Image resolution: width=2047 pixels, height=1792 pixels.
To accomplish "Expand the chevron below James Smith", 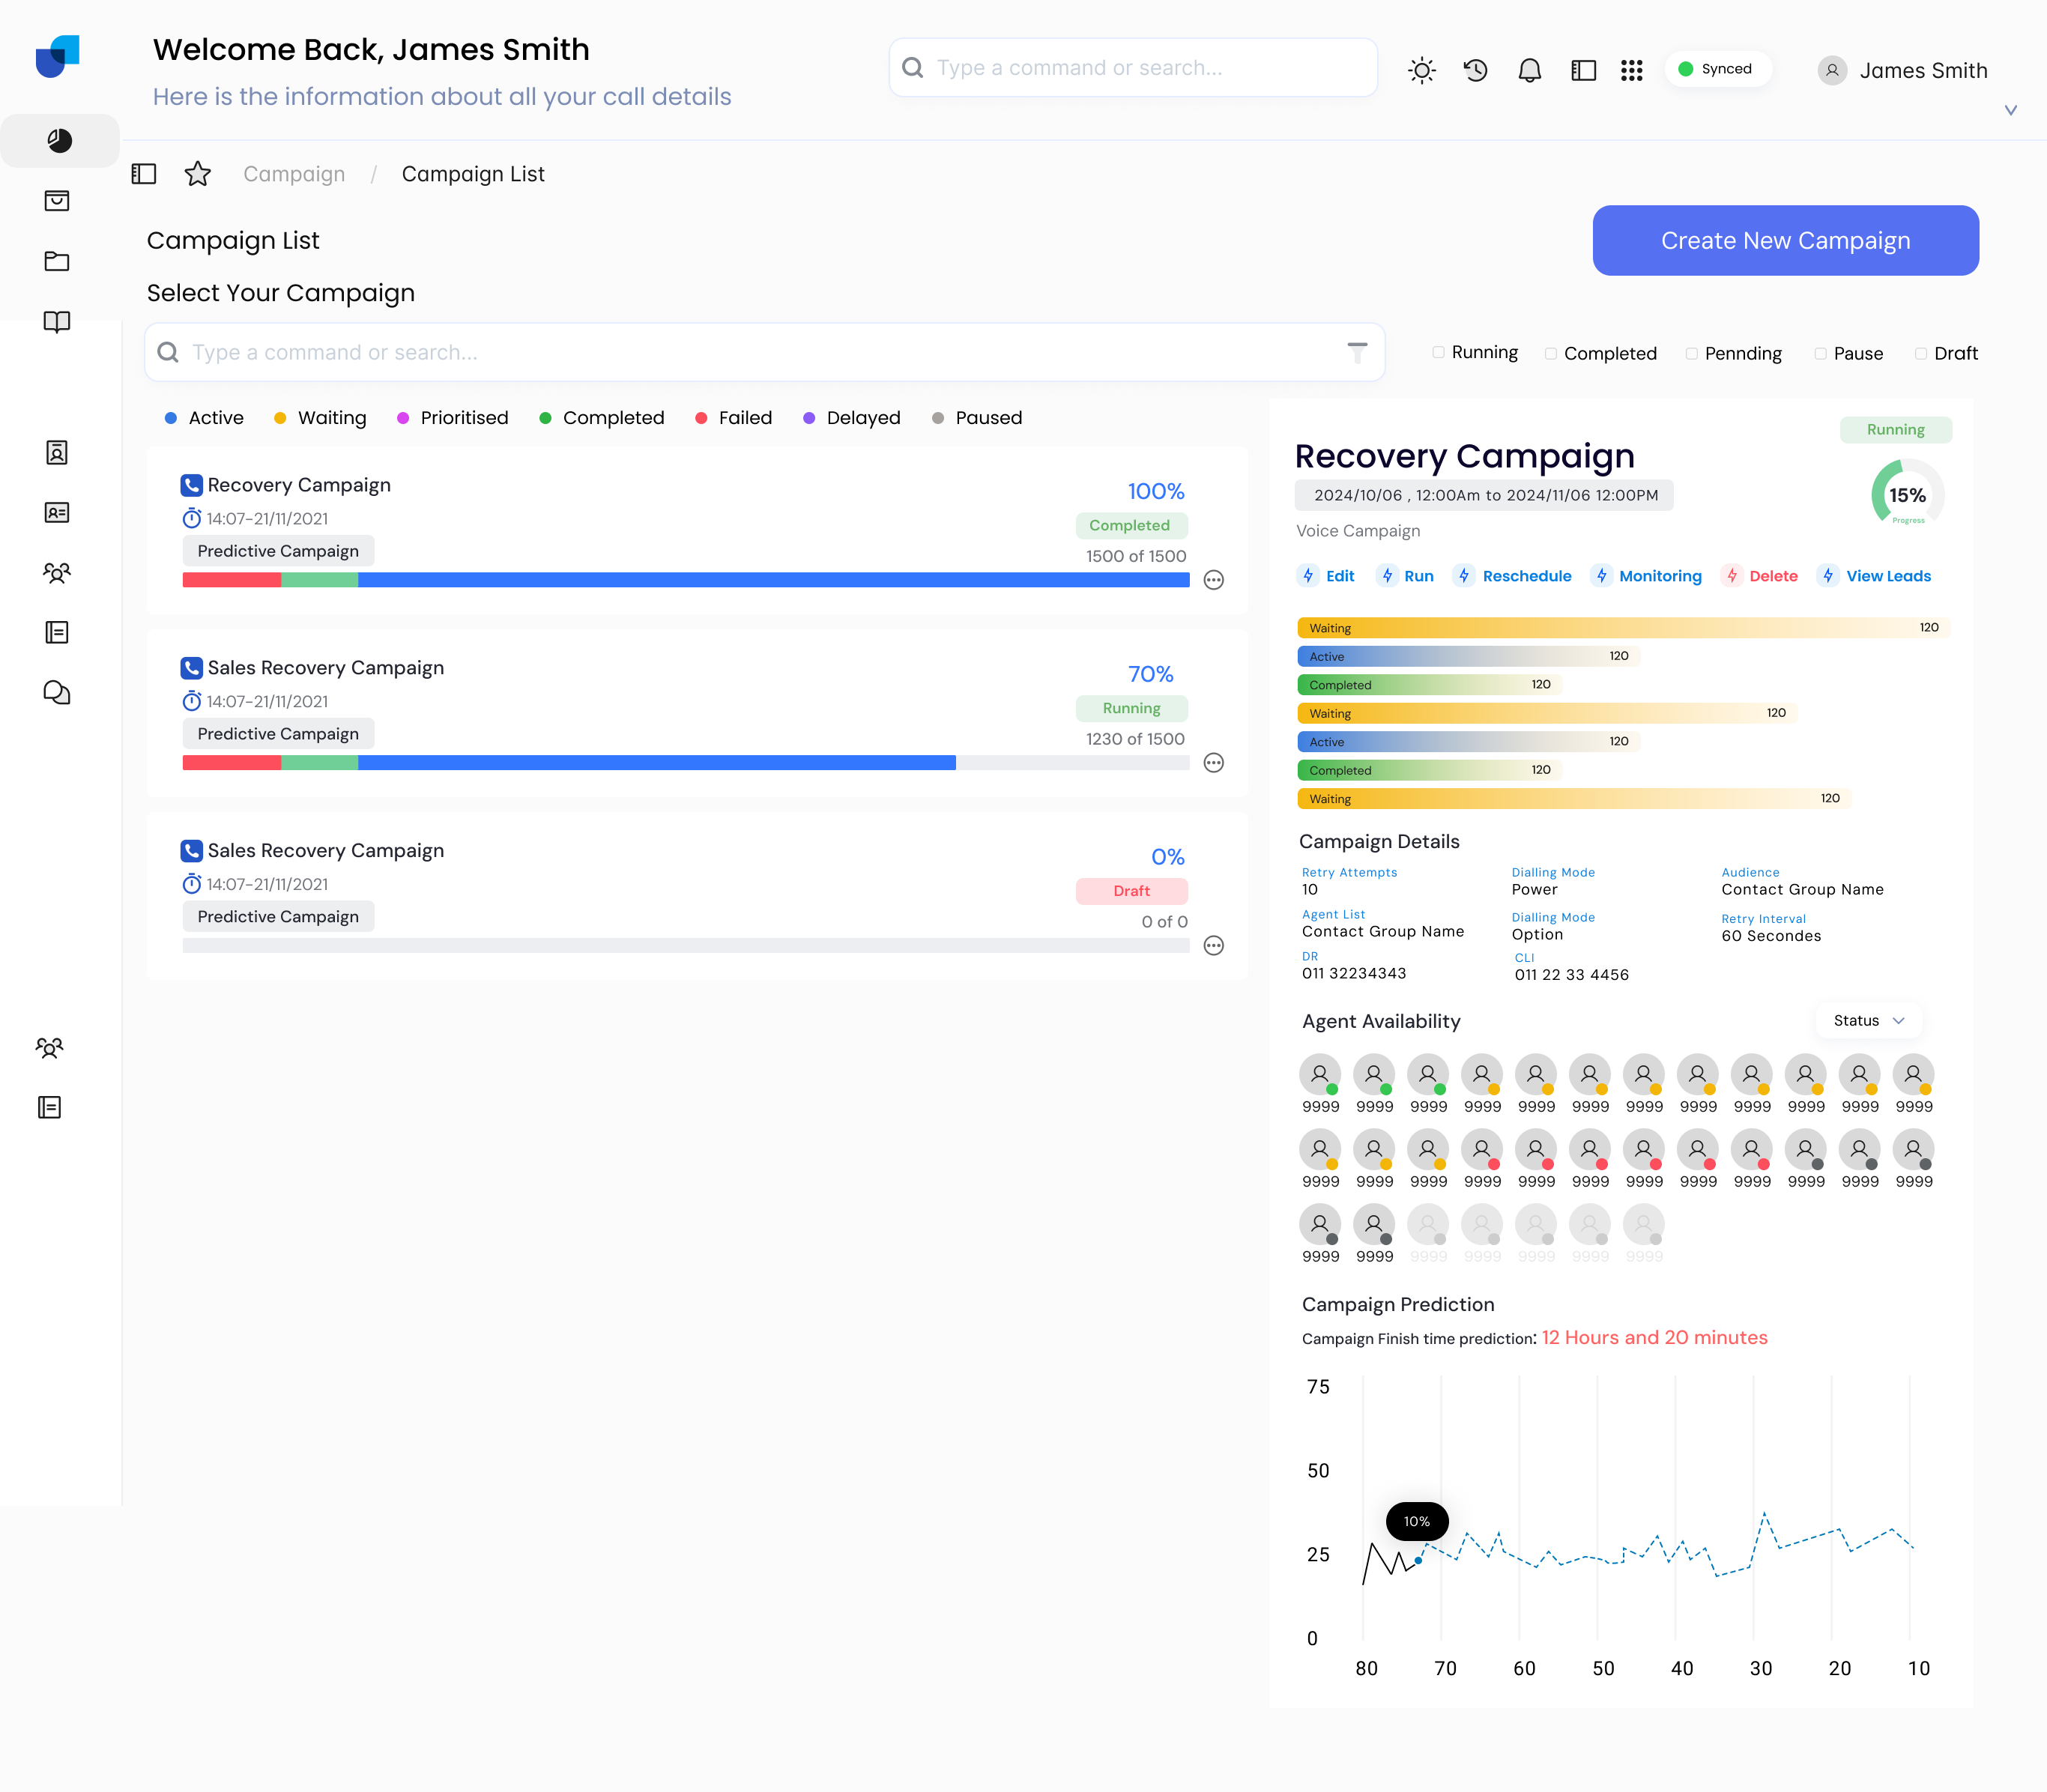I will click(x=2010, y=110).
